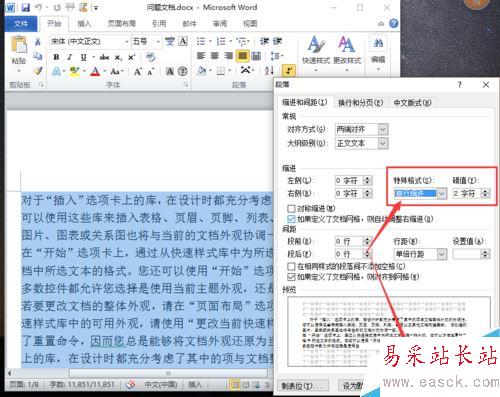The image size is (500, 397).
Task: Open the font size dropdown
Action: point(158,41)
